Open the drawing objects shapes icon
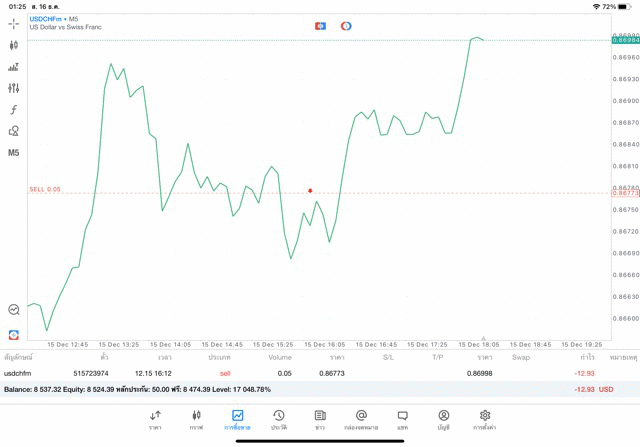This screenshot has width=640, height=447. [x=14, y=131]
